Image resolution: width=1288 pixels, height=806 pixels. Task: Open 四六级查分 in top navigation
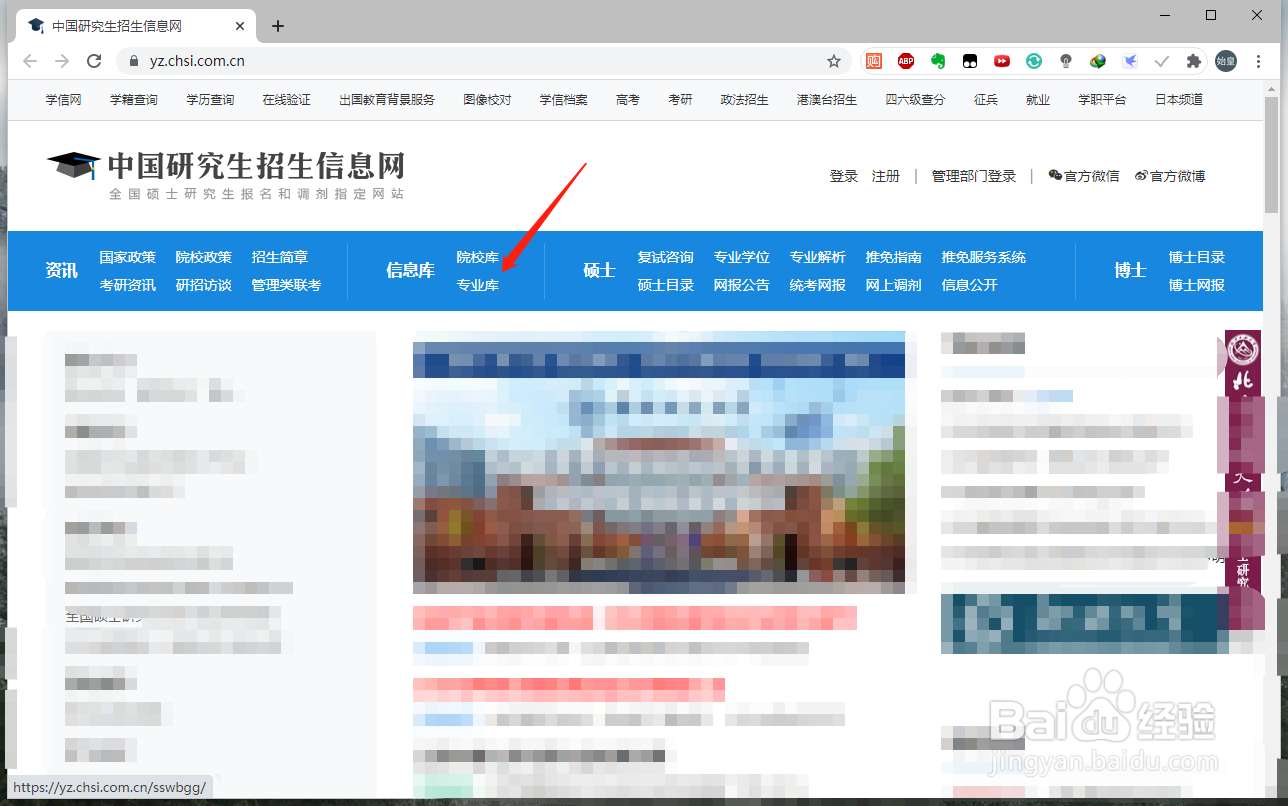(915, 100)
